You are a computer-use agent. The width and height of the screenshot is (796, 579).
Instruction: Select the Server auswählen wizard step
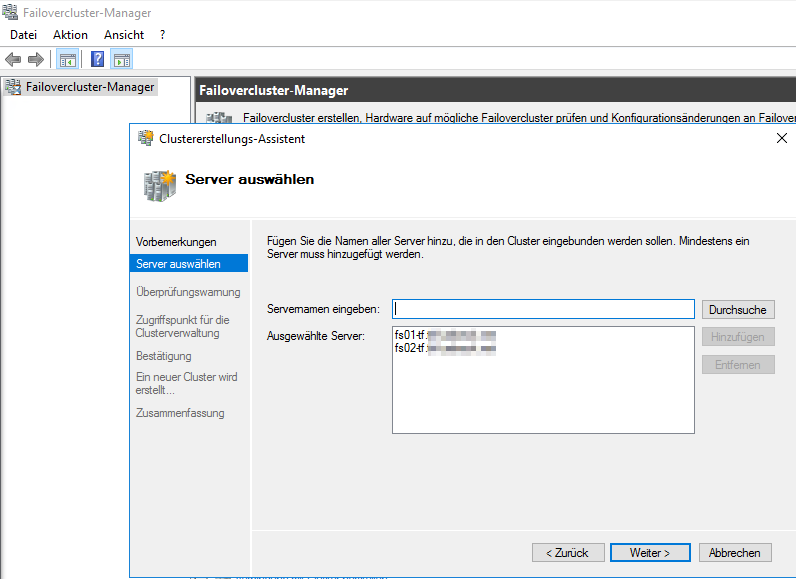coord(189,264)
